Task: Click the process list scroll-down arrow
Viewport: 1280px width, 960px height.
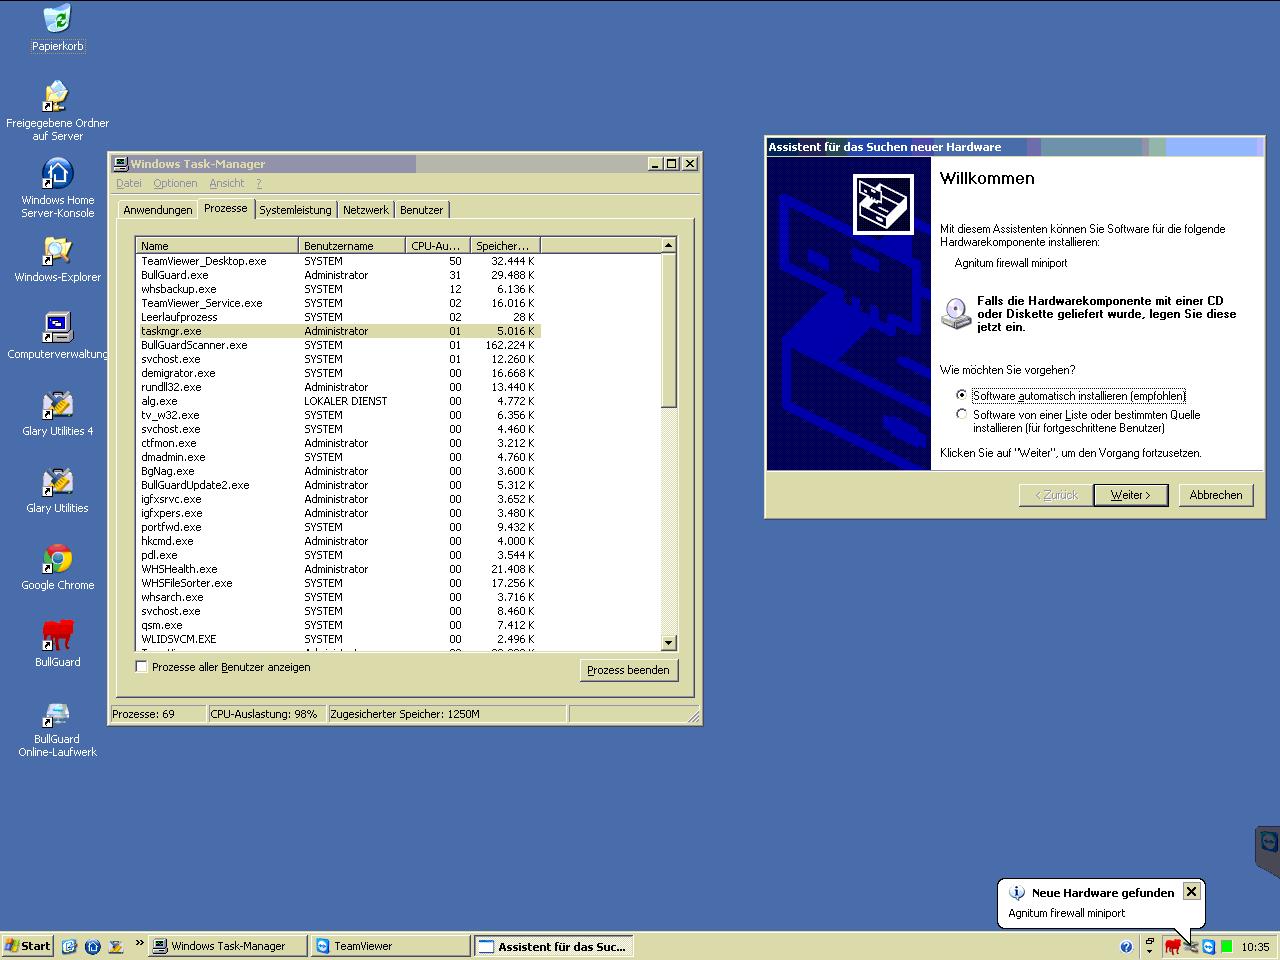Action: pos(669,643)
